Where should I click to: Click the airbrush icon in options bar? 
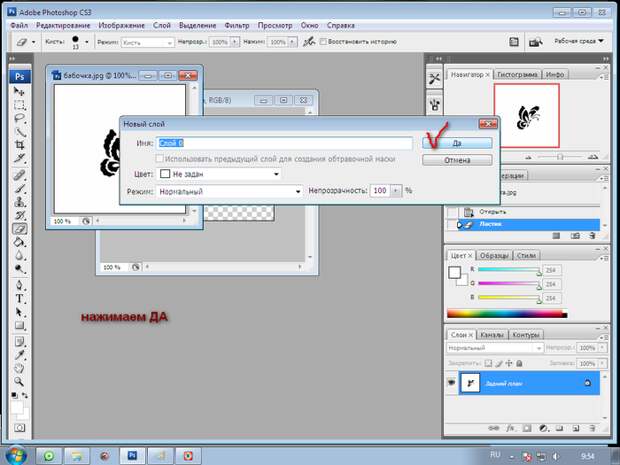308,42
